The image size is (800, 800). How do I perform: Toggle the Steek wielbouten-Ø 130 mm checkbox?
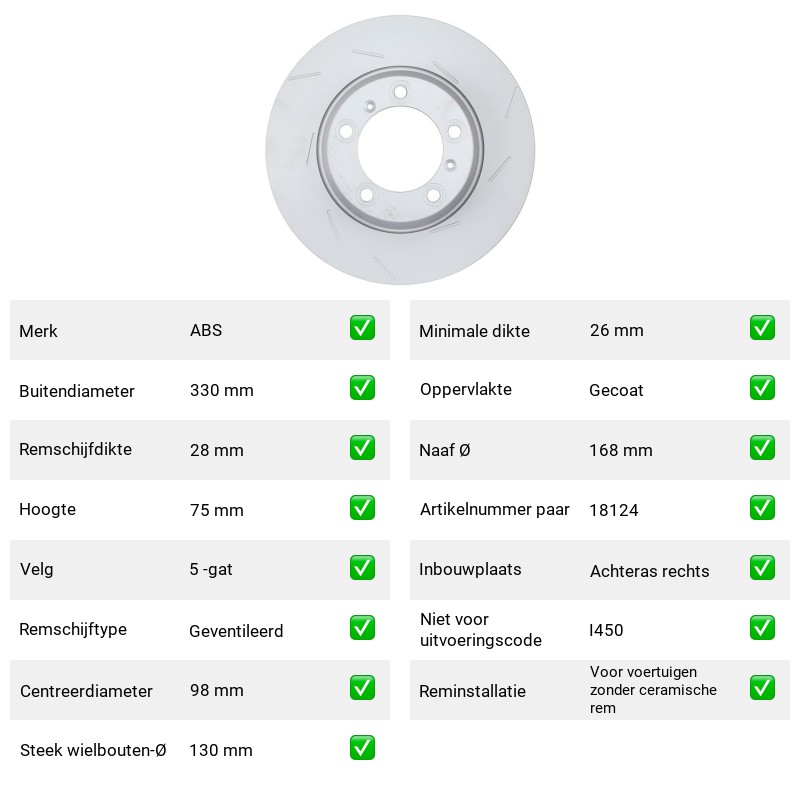point(362,747)
